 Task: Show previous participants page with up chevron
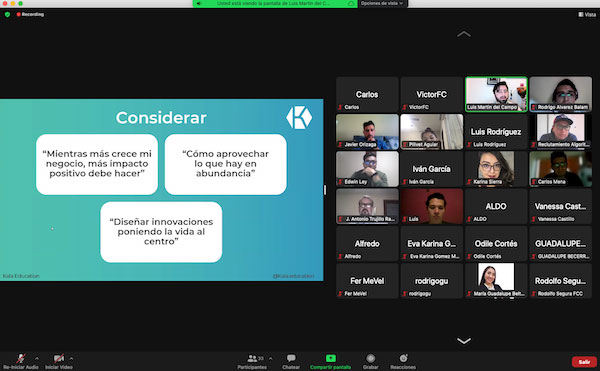coord(464,34)
